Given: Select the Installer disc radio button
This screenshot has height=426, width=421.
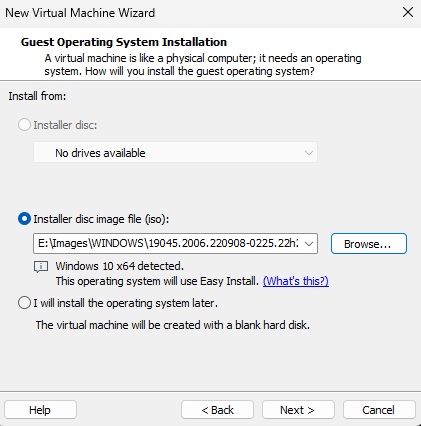Looking at the screenshot, I should click(24, 125).
